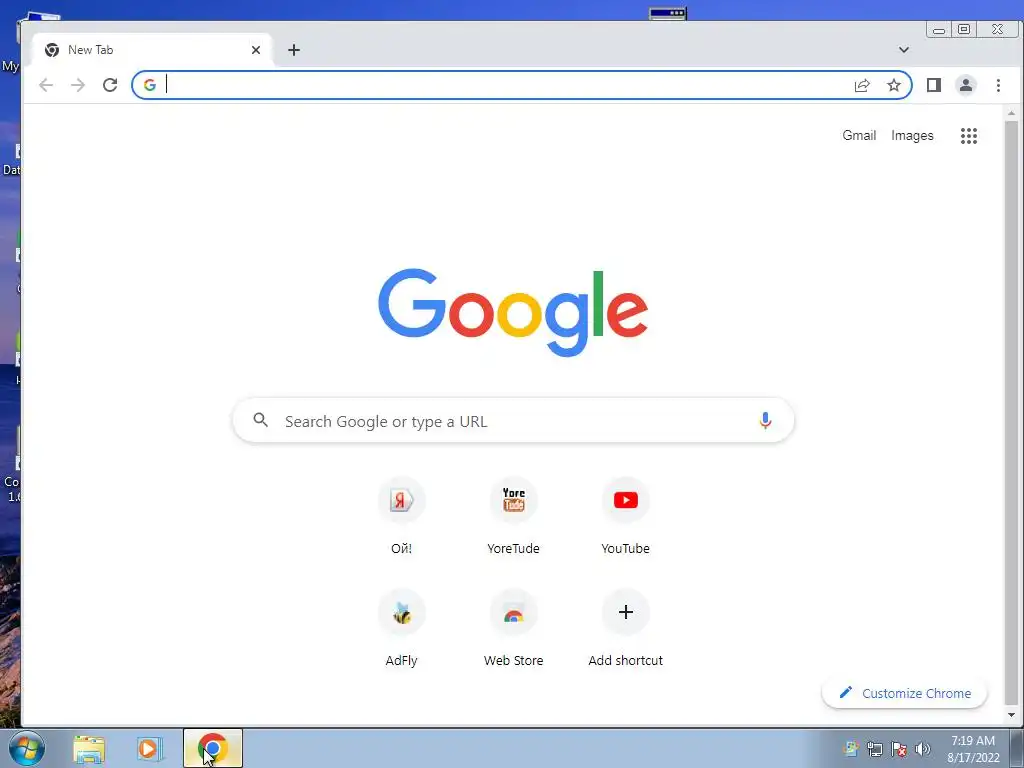1024x768 pixels.
Task: Open the Action Center flag tray icon
Action: (899, 749)
